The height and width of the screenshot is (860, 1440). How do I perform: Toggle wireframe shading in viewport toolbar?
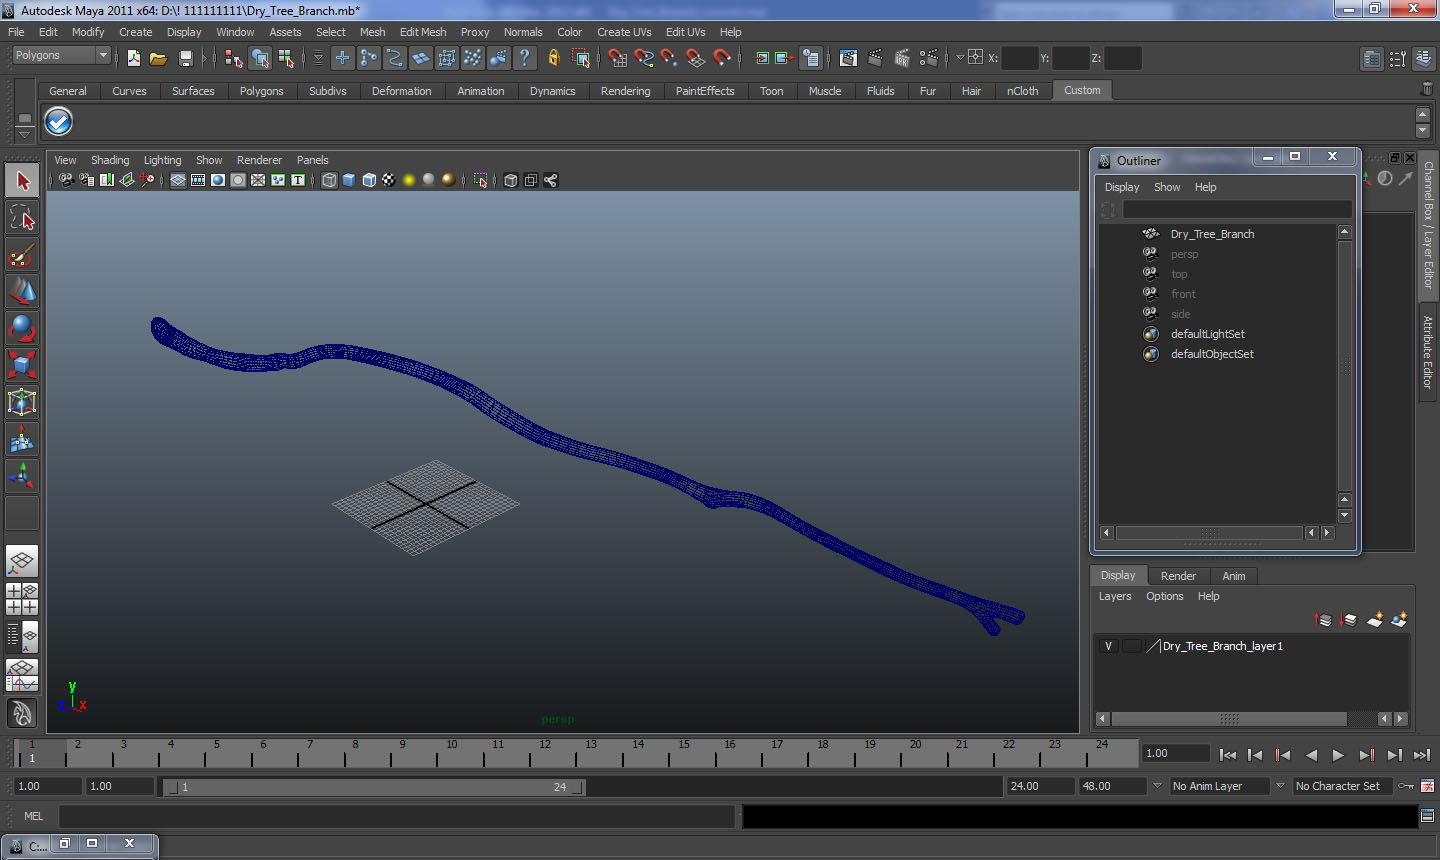click(329, 180)
